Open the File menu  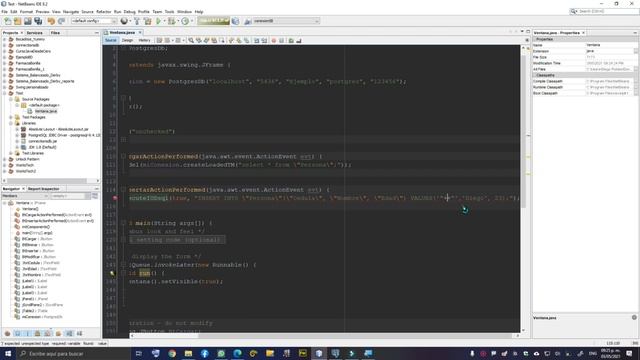pos(4,12)
